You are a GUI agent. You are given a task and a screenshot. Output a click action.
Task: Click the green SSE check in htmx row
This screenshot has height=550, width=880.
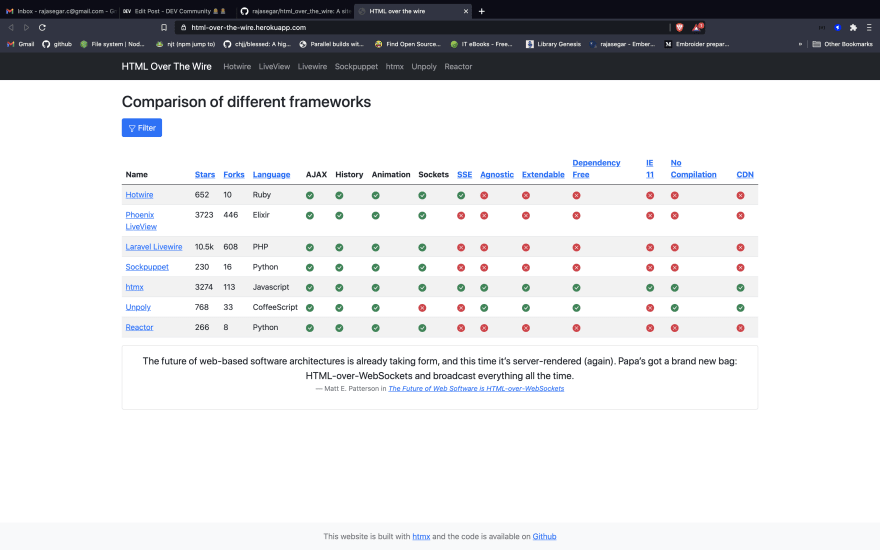pyautogui.click(x=461, y=287)
